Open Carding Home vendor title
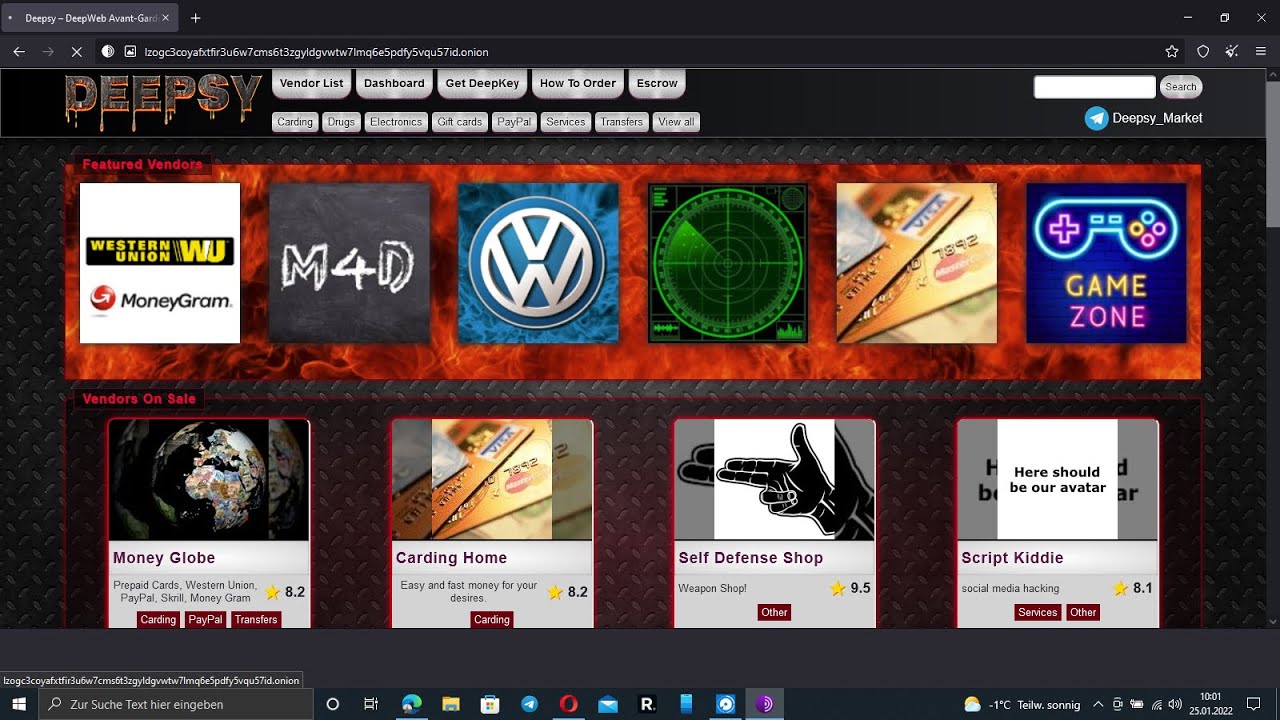Viewport: 1280px width, 720px height. tap(451, 558)
